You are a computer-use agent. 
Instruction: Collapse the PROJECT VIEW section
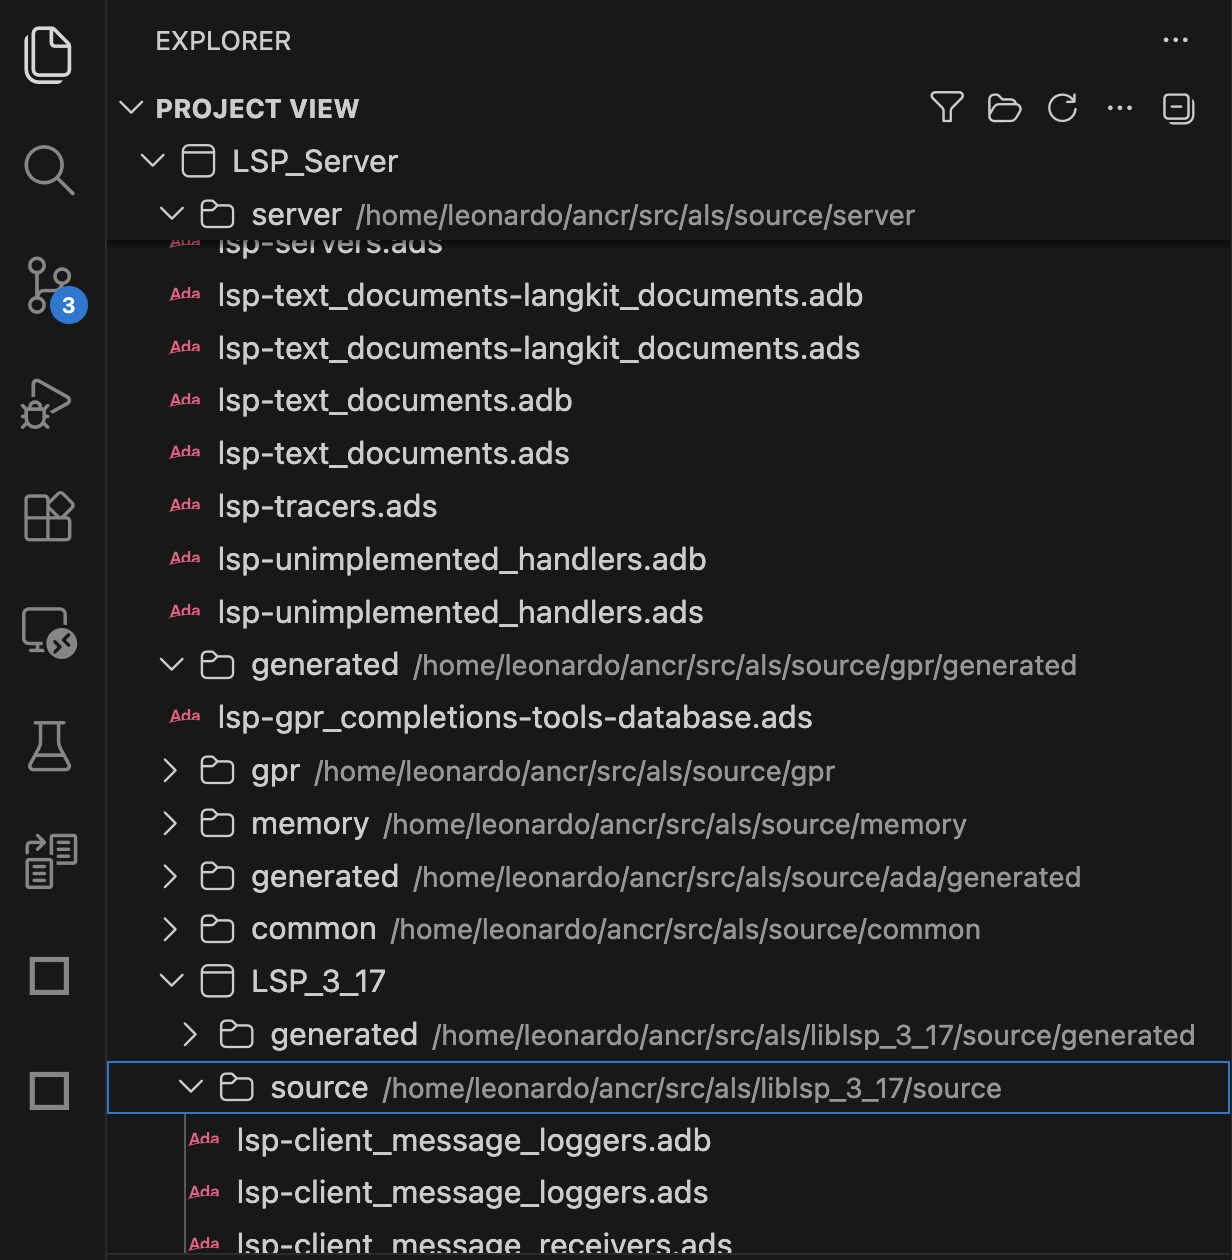[x=131, y=108]
